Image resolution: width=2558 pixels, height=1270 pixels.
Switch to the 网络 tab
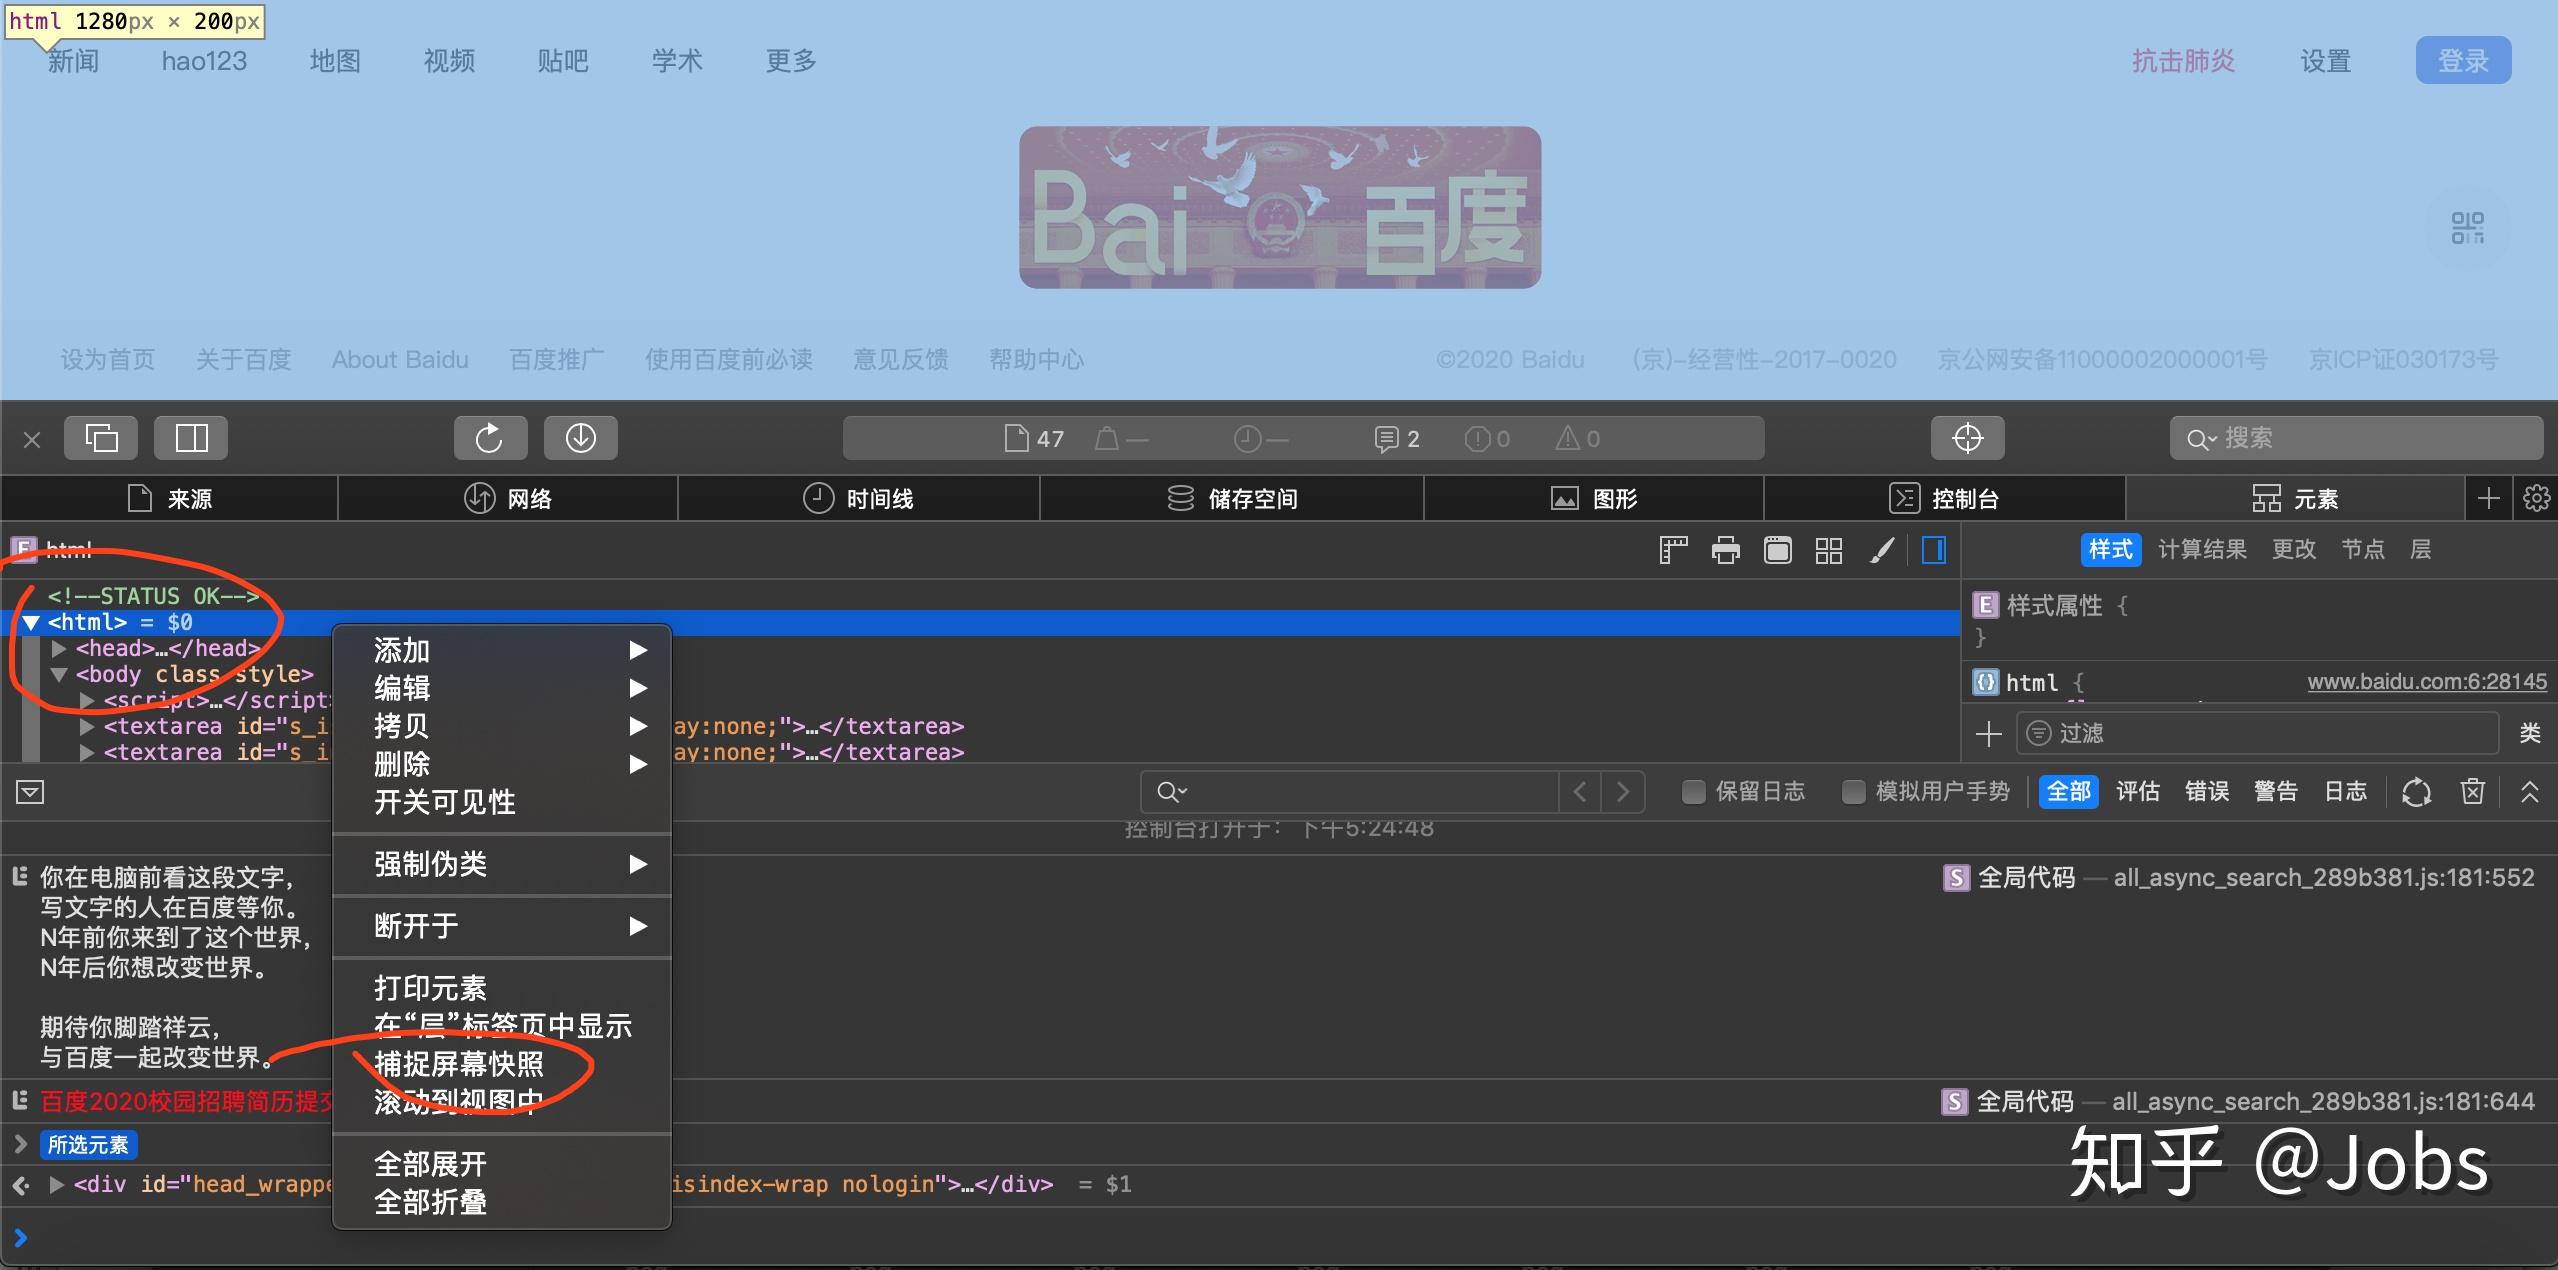[508, 498]
